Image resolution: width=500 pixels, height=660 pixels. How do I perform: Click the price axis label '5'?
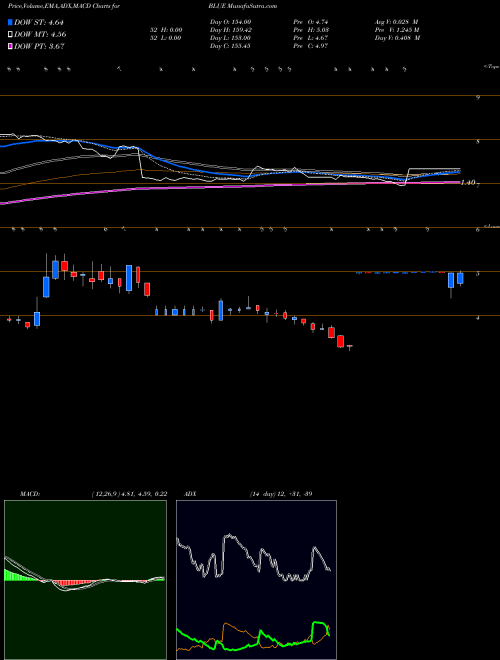coord(478,274)
